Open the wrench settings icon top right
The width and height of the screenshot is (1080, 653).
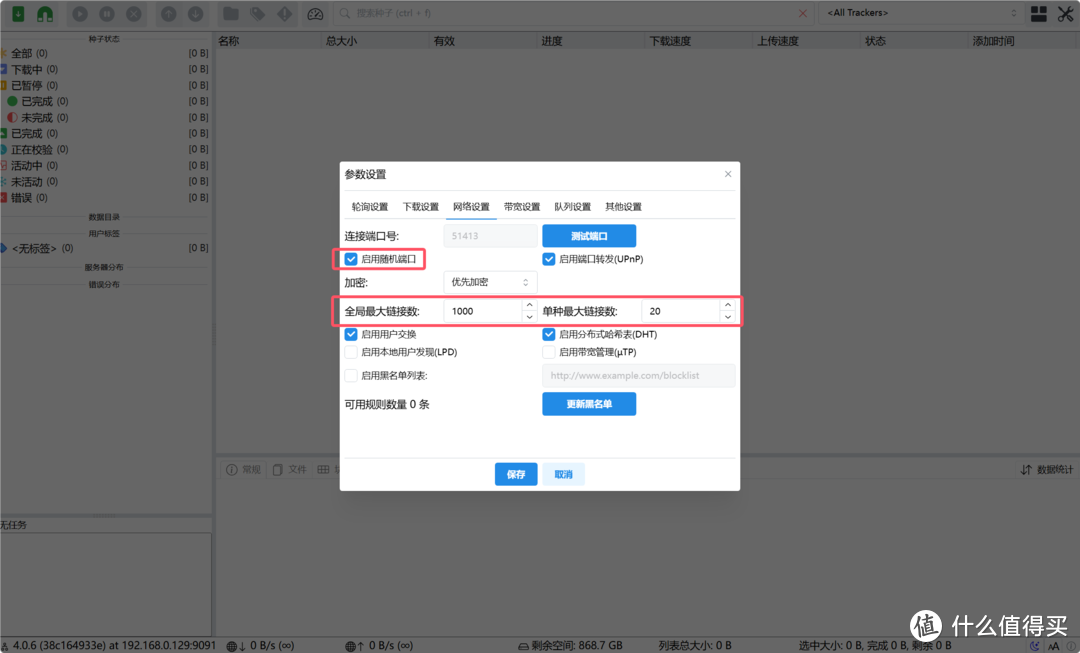point(1065,14)
